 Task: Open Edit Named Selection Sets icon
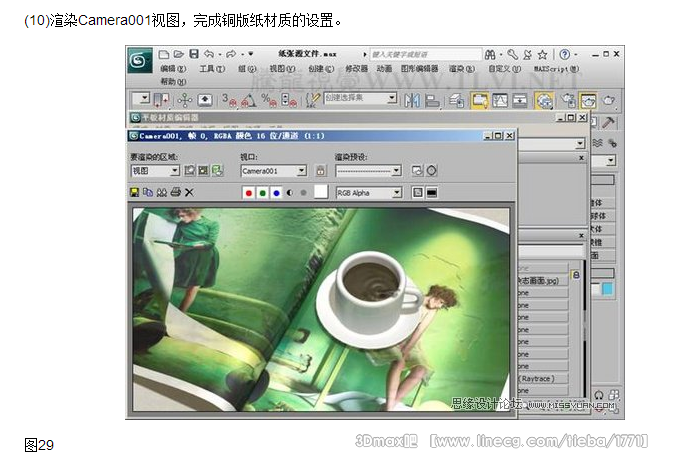312,100
